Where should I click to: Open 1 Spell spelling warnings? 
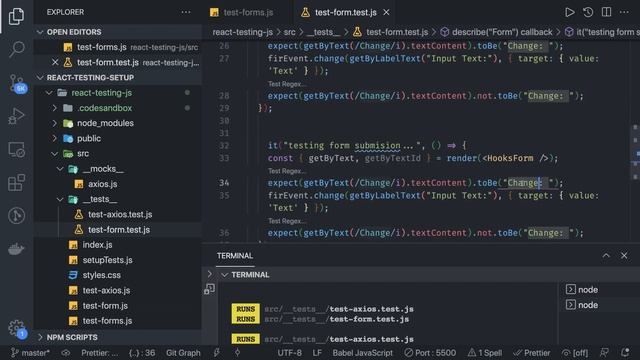tap(485, 353)
